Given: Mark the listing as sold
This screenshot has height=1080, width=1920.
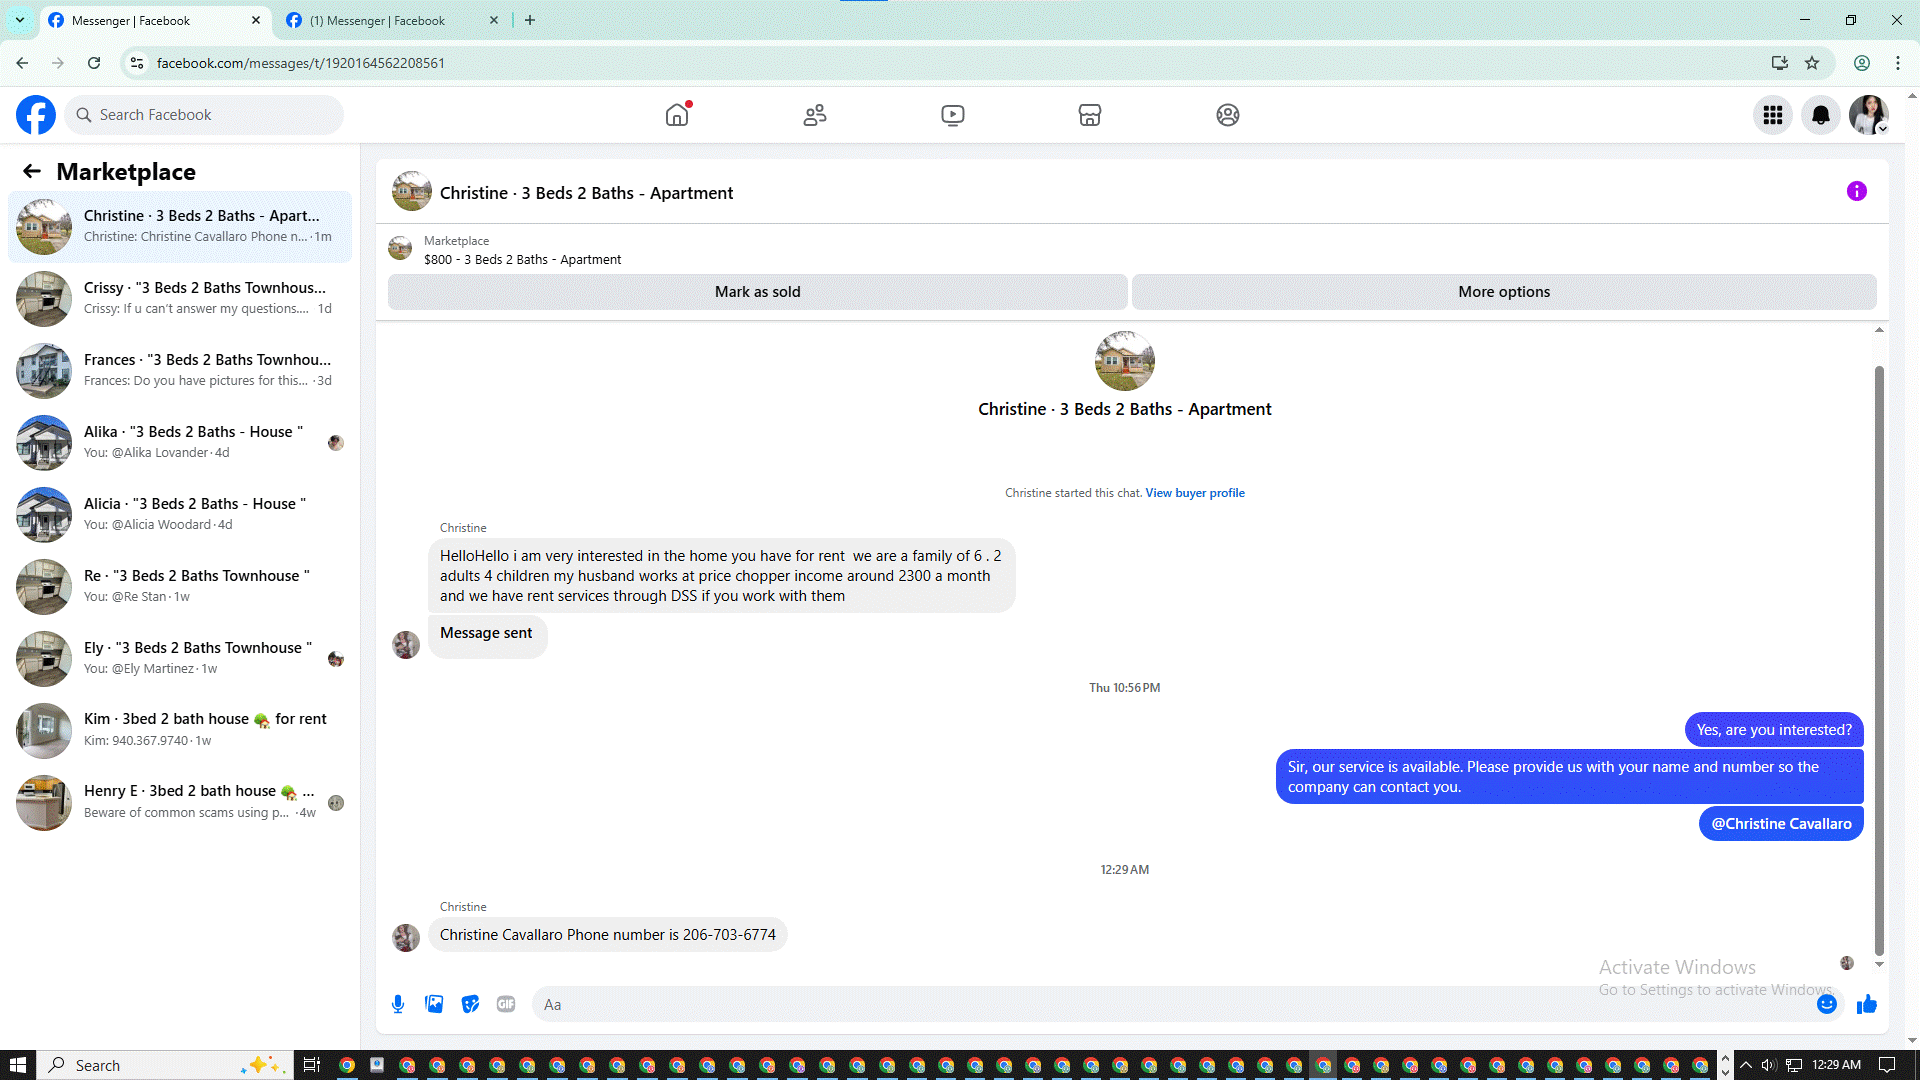Looking at the screenshot, I should (x=758, y=292).
